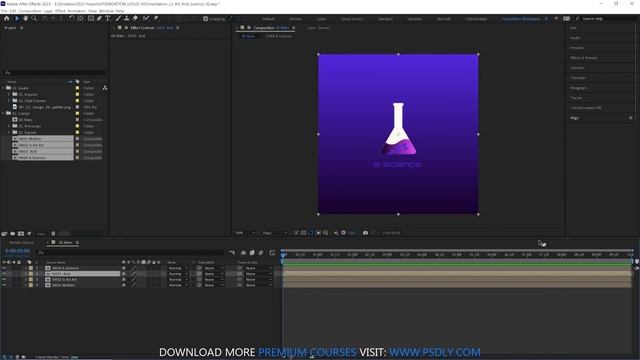This screenshot has width=640, height=360.
Task: Hide the SH04 A Science layer with its eye
Action: coord(4,268)
